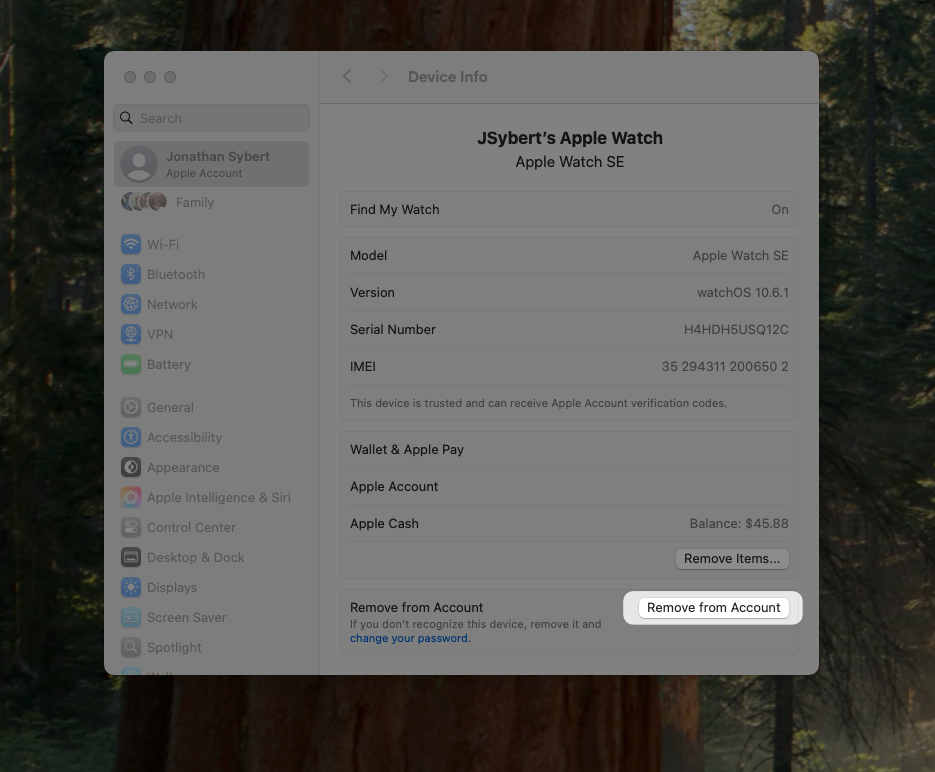Click the Control Center icon
Viewport: 935px width, 772px height.
point(131,527)
